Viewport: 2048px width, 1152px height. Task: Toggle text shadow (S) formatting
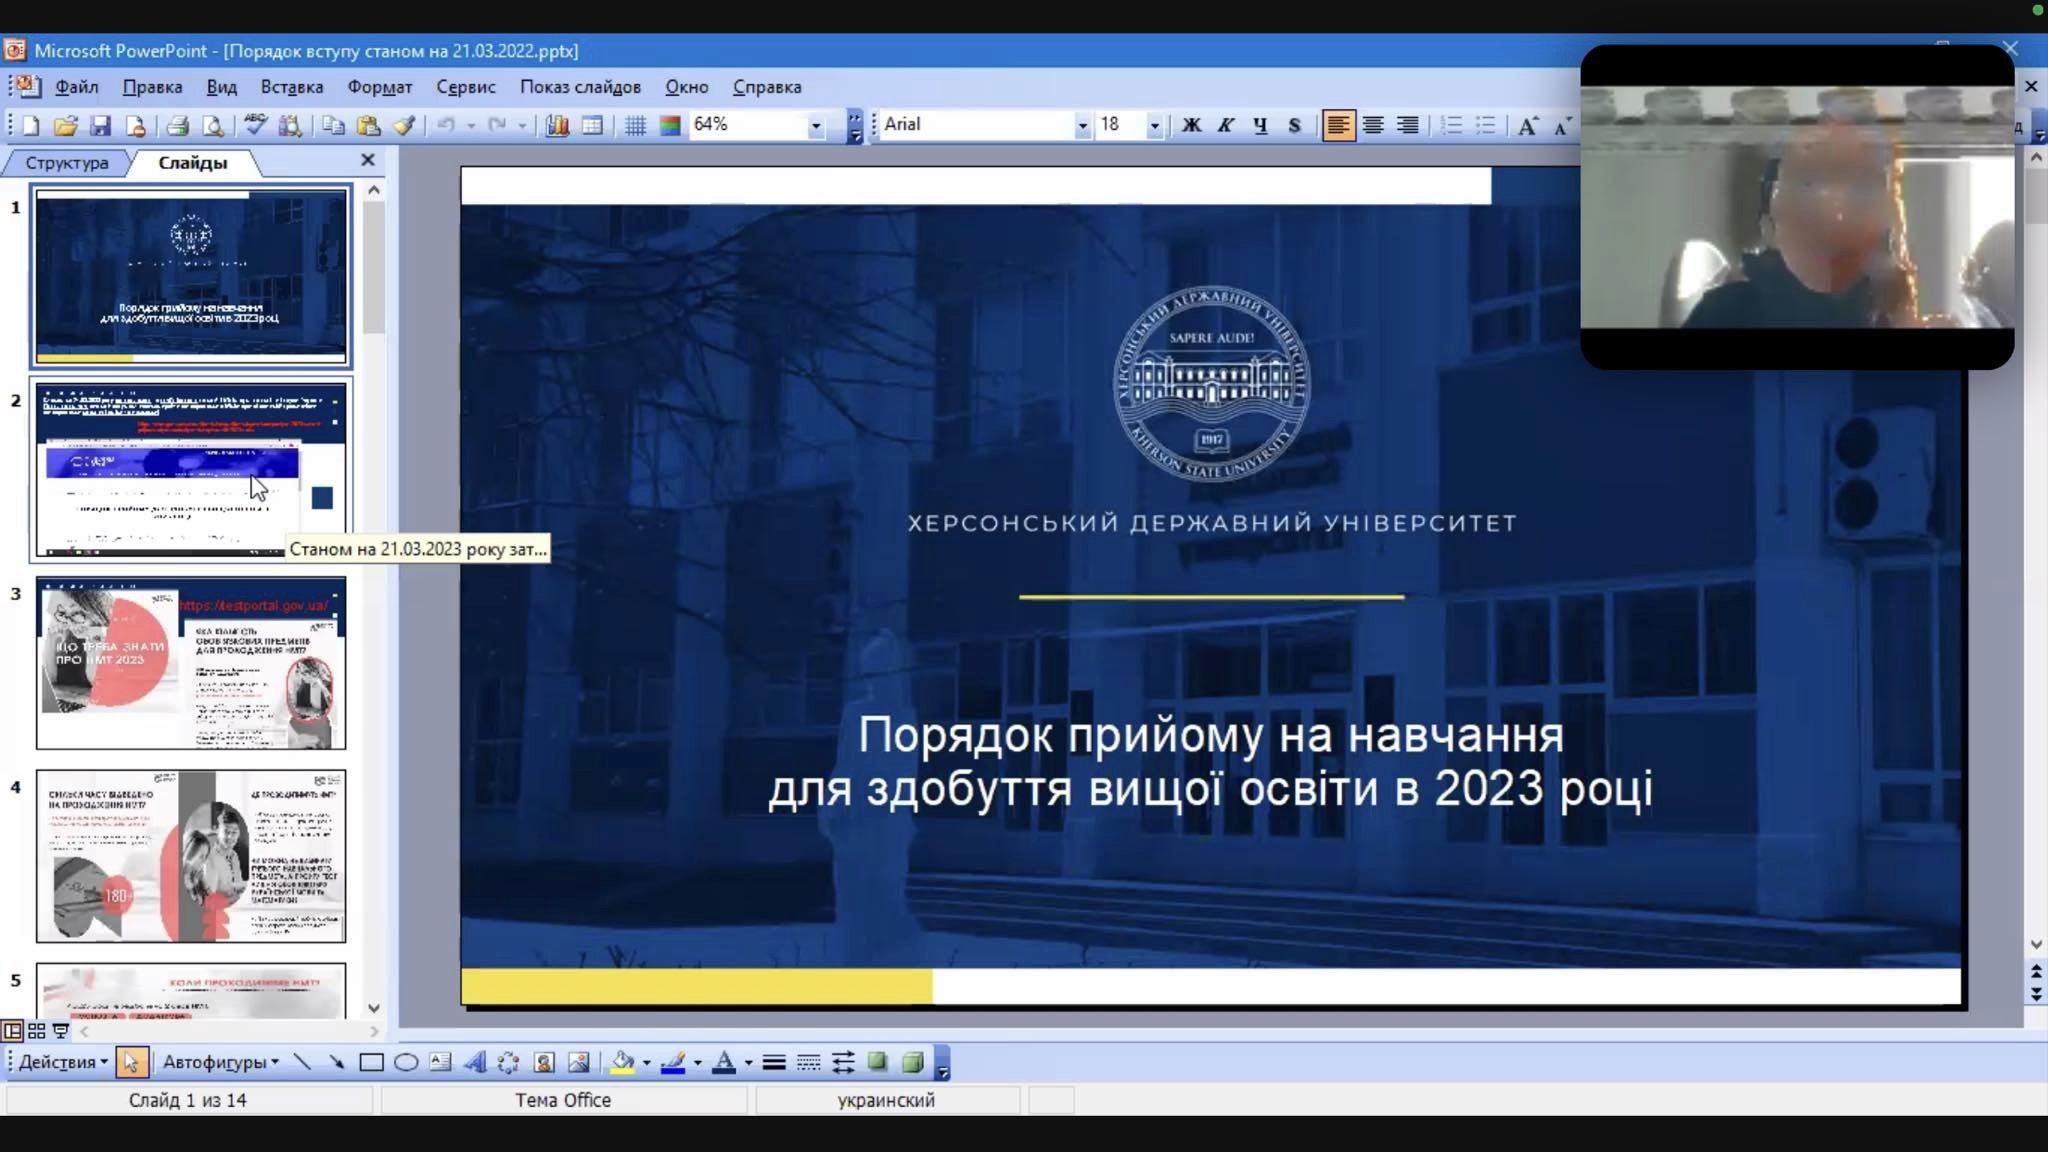[x=1294, y=125]
